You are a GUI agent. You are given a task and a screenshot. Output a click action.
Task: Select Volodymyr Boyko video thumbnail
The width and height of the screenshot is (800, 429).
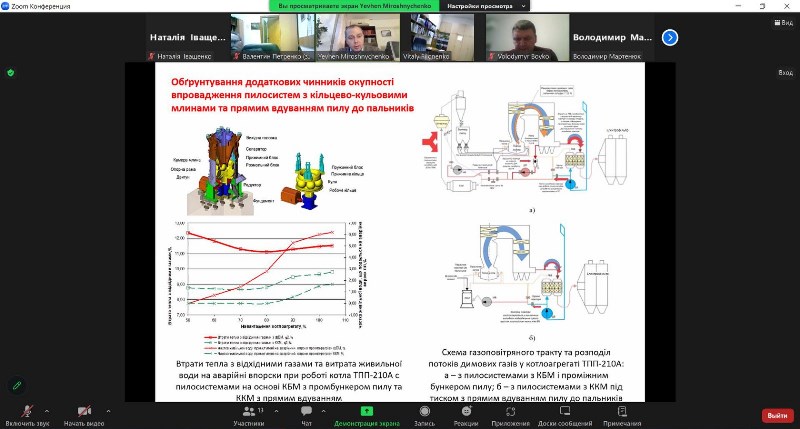click(527, 38)
